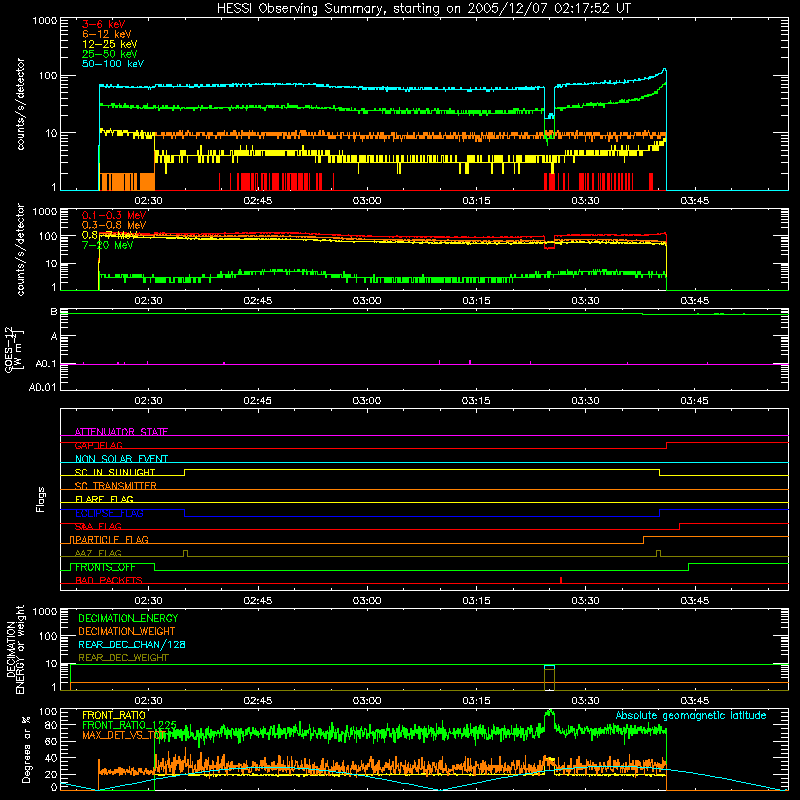
Task: Select the orange 6-12 keV legend label
Action: [x=107, y=34]
